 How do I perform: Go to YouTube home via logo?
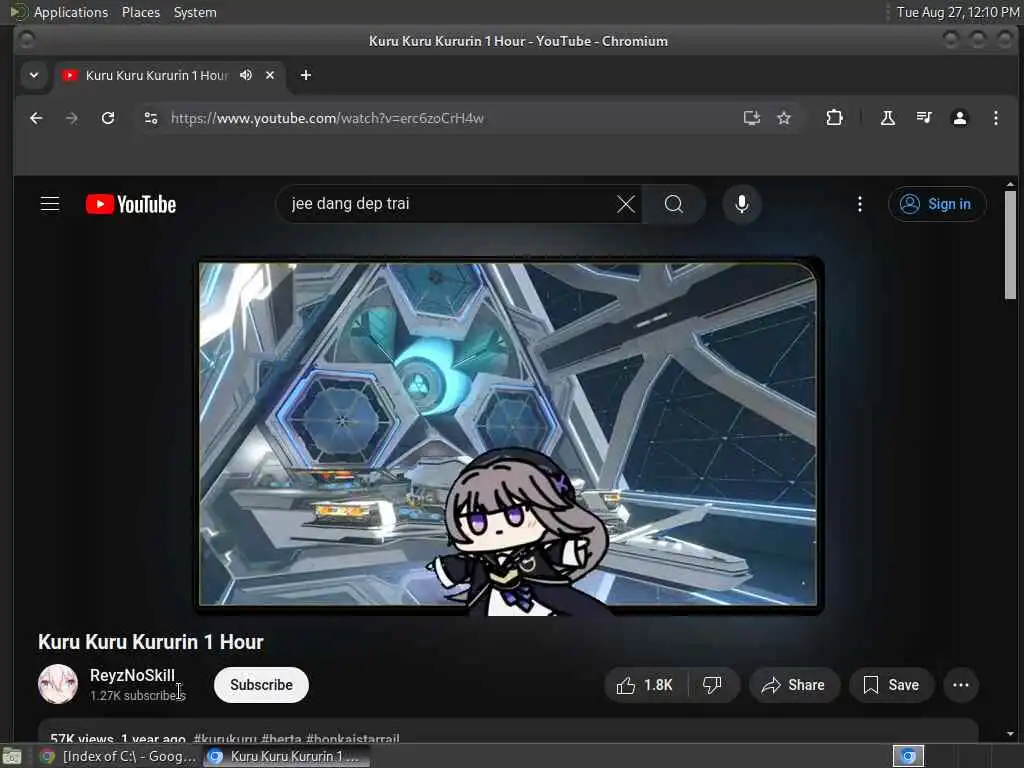(x=131, y=204)
